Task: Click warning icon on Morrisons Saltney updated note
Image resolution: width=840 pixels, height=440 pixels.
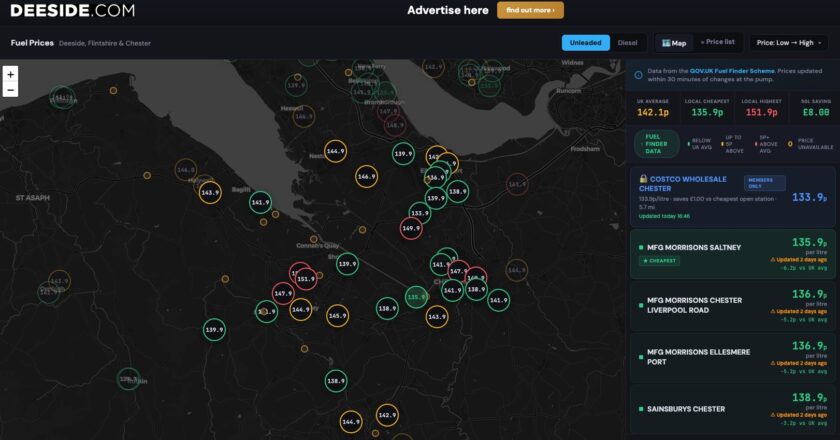Action: tap(772, 260)
